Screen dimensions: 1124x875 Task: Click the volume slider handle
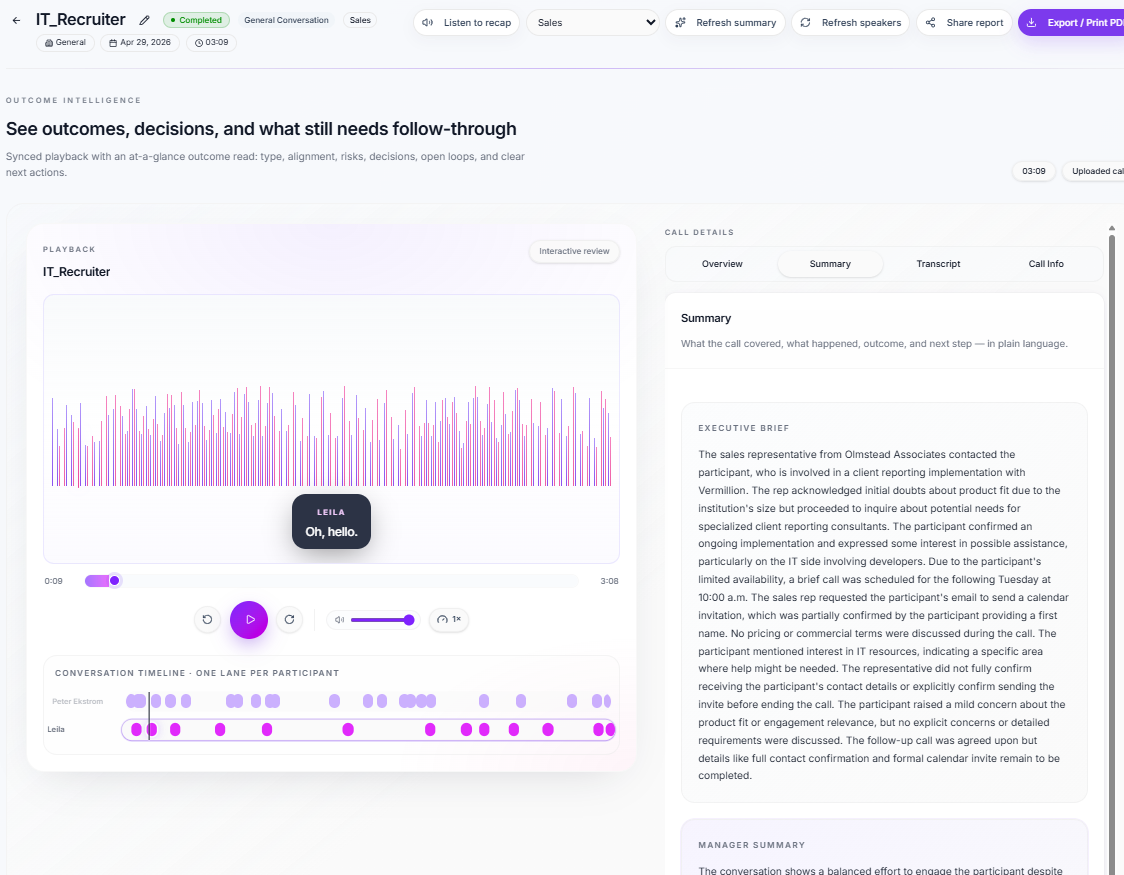409,620
